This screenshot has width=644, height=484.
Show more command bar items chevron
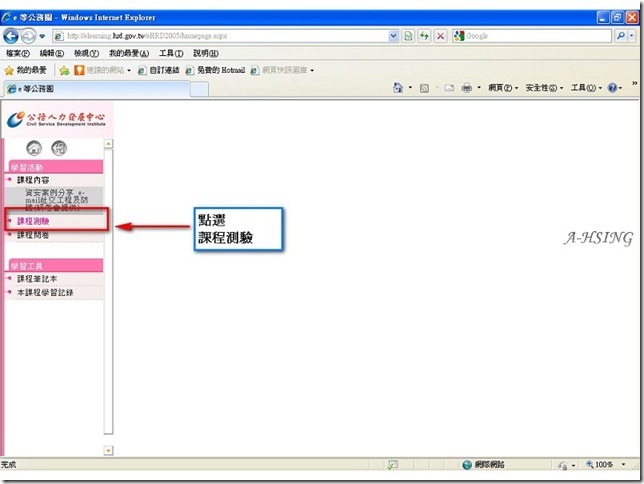634,83
